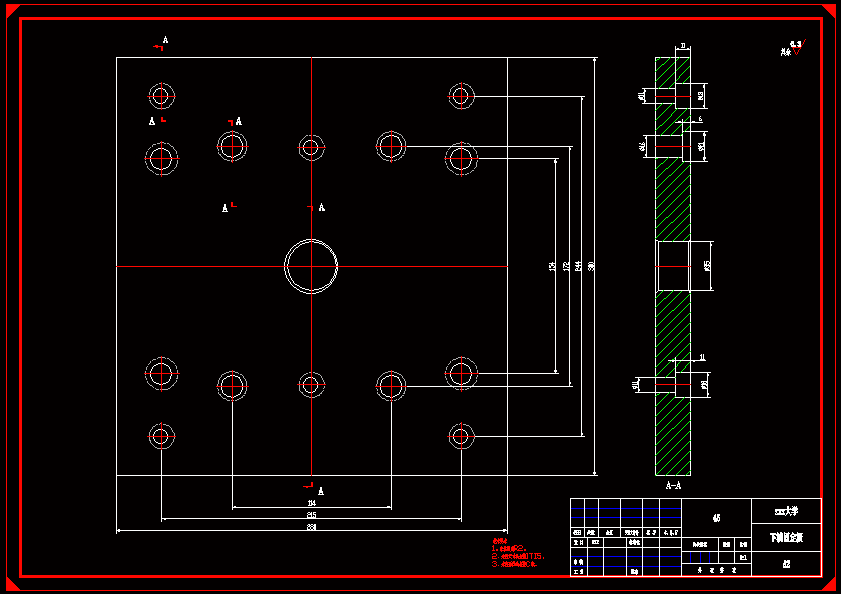Image resolution: width=841 pixels, height=594 pixels.
Task: Select the green hatched section view body
Action: tap(673, 266)
